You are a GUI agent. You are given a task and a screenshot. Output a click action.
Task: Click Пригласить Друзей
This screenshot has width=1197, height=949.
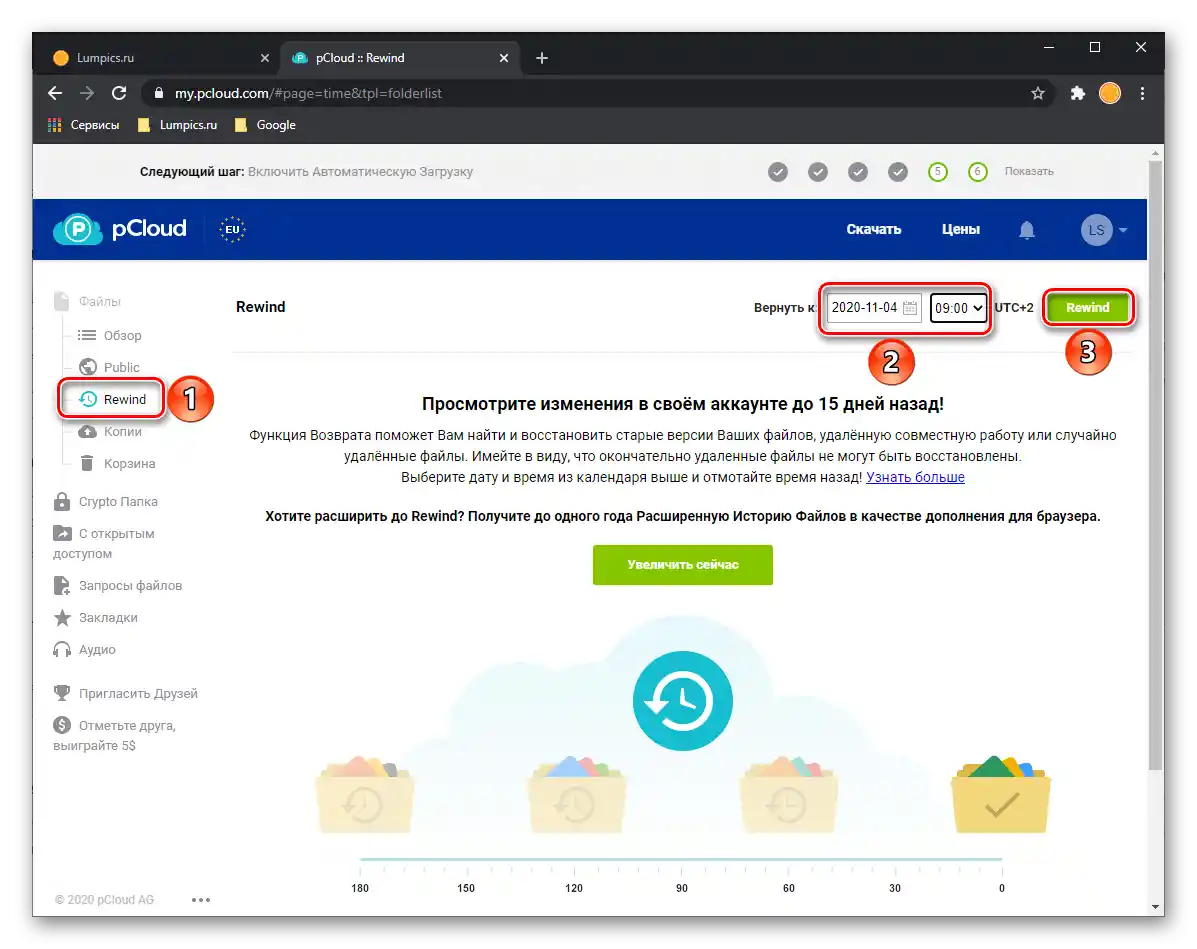click(x=125, y=693)
